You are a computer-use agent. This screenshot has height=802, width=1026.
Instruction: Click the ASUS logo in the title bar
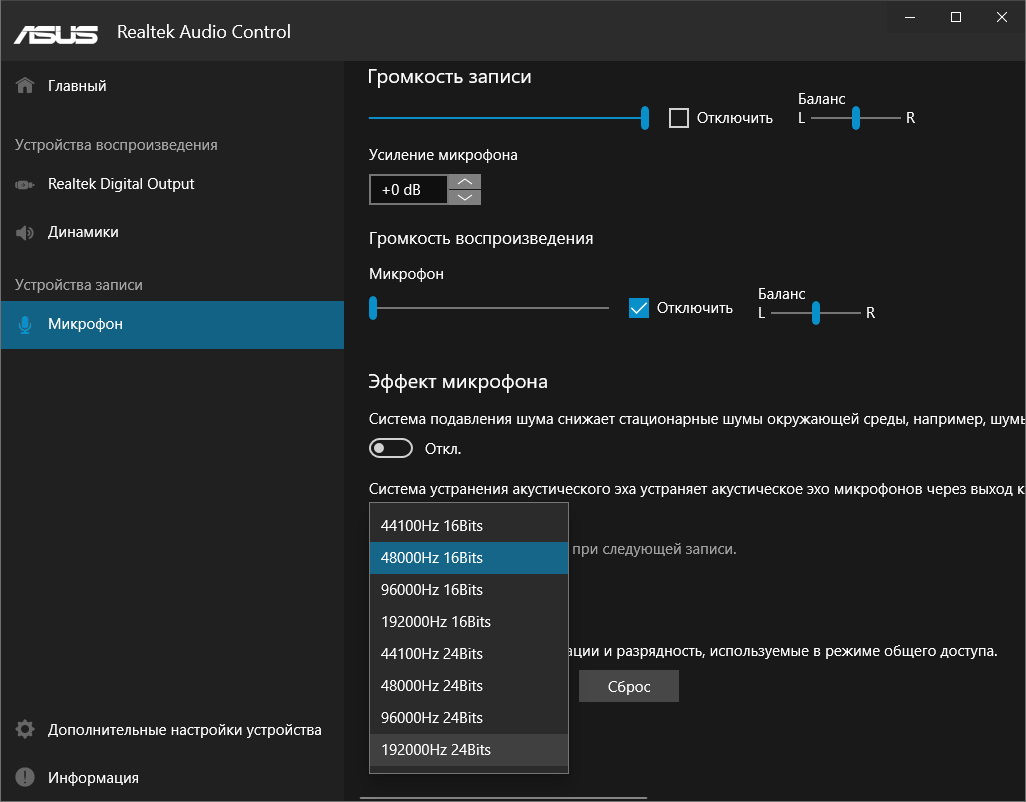[56, 32]
